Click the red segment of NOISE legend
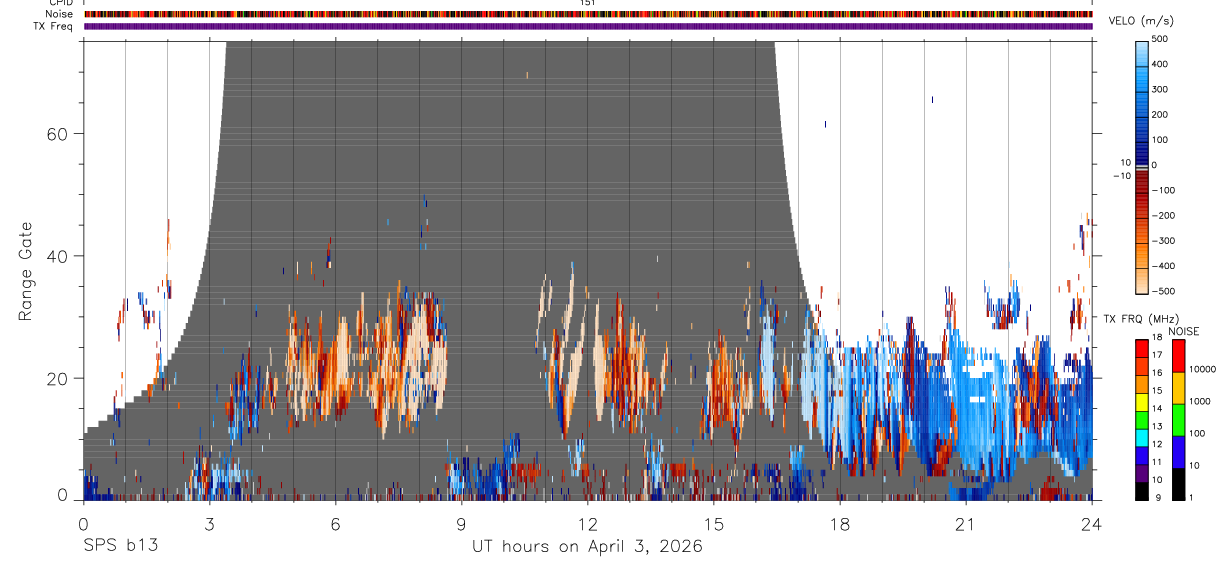The image size is (1228, 567). point(1178,355)
